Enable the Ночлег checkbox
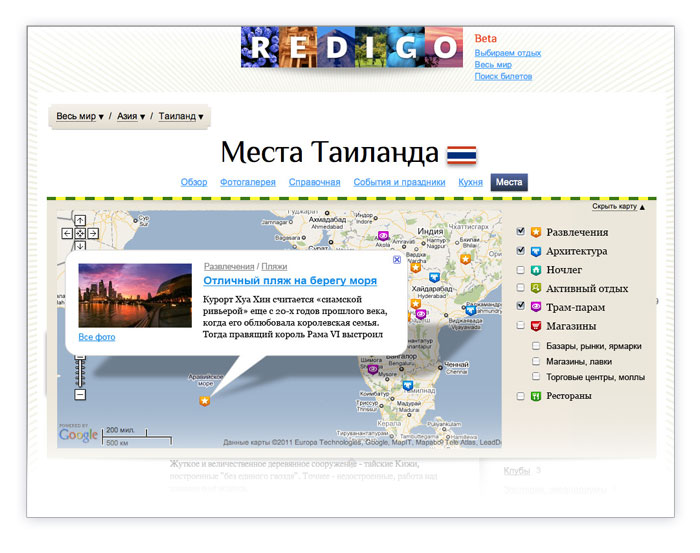700x553 pixels. pos(520,270)
